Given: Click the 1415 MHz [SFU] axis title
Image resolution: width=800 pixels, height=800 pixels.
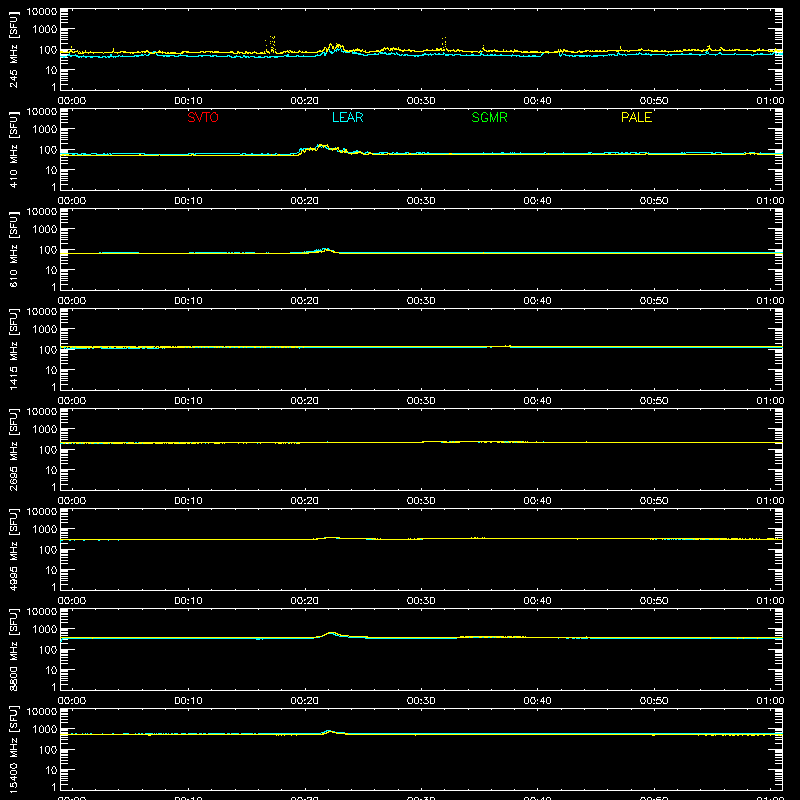Looking at the screenshot, I should [13, 349].
